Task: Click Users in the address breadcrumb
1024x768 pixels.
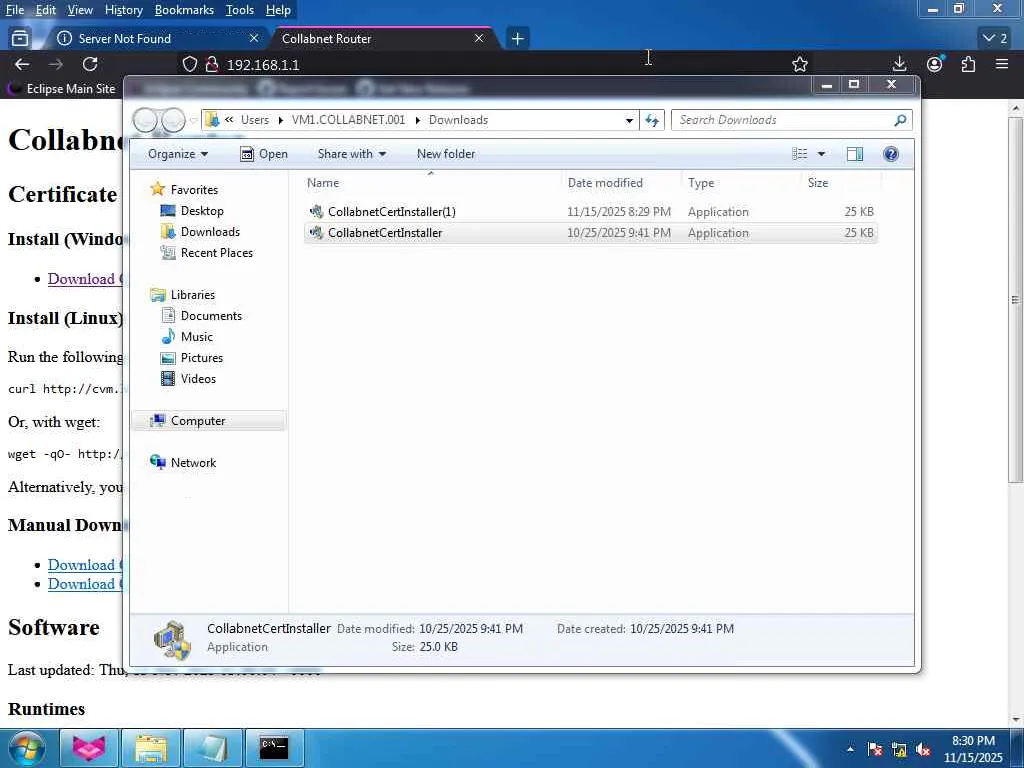Action: pos(255,120)
